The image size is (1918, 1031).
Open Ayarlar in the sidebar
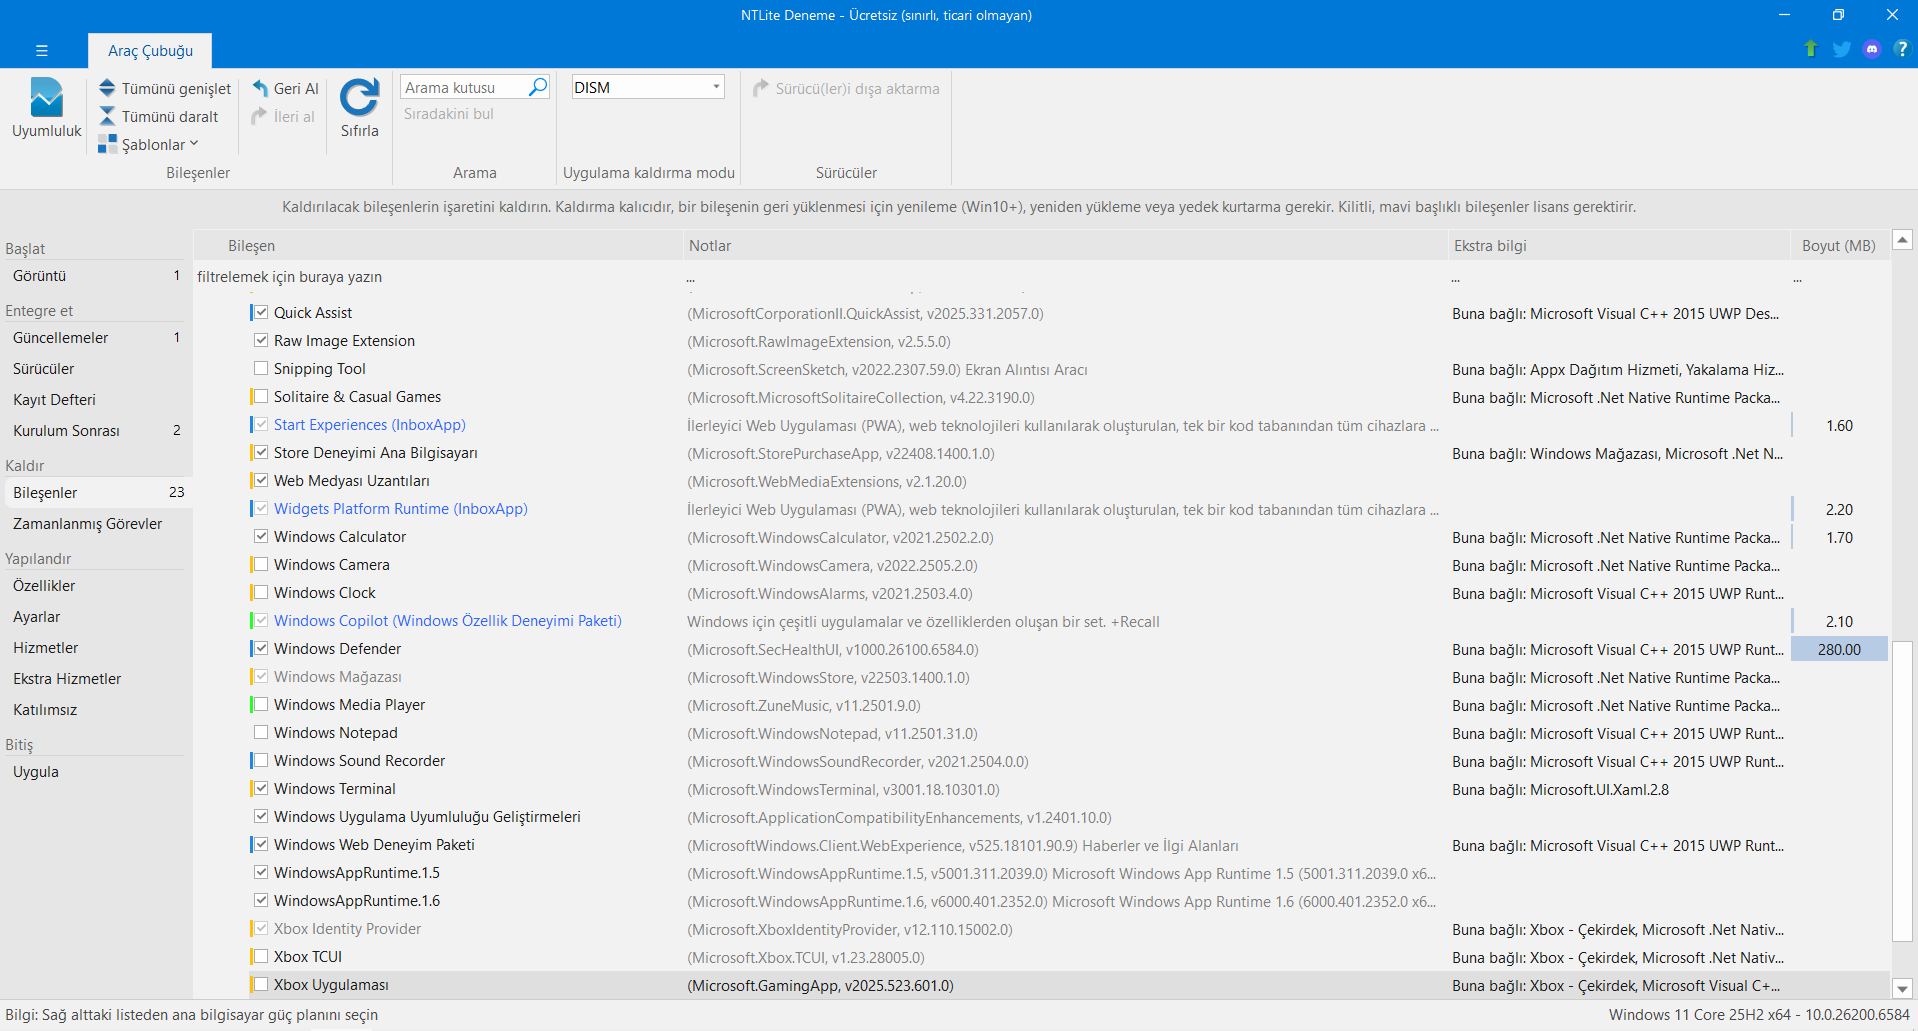[x=96, y=616]
